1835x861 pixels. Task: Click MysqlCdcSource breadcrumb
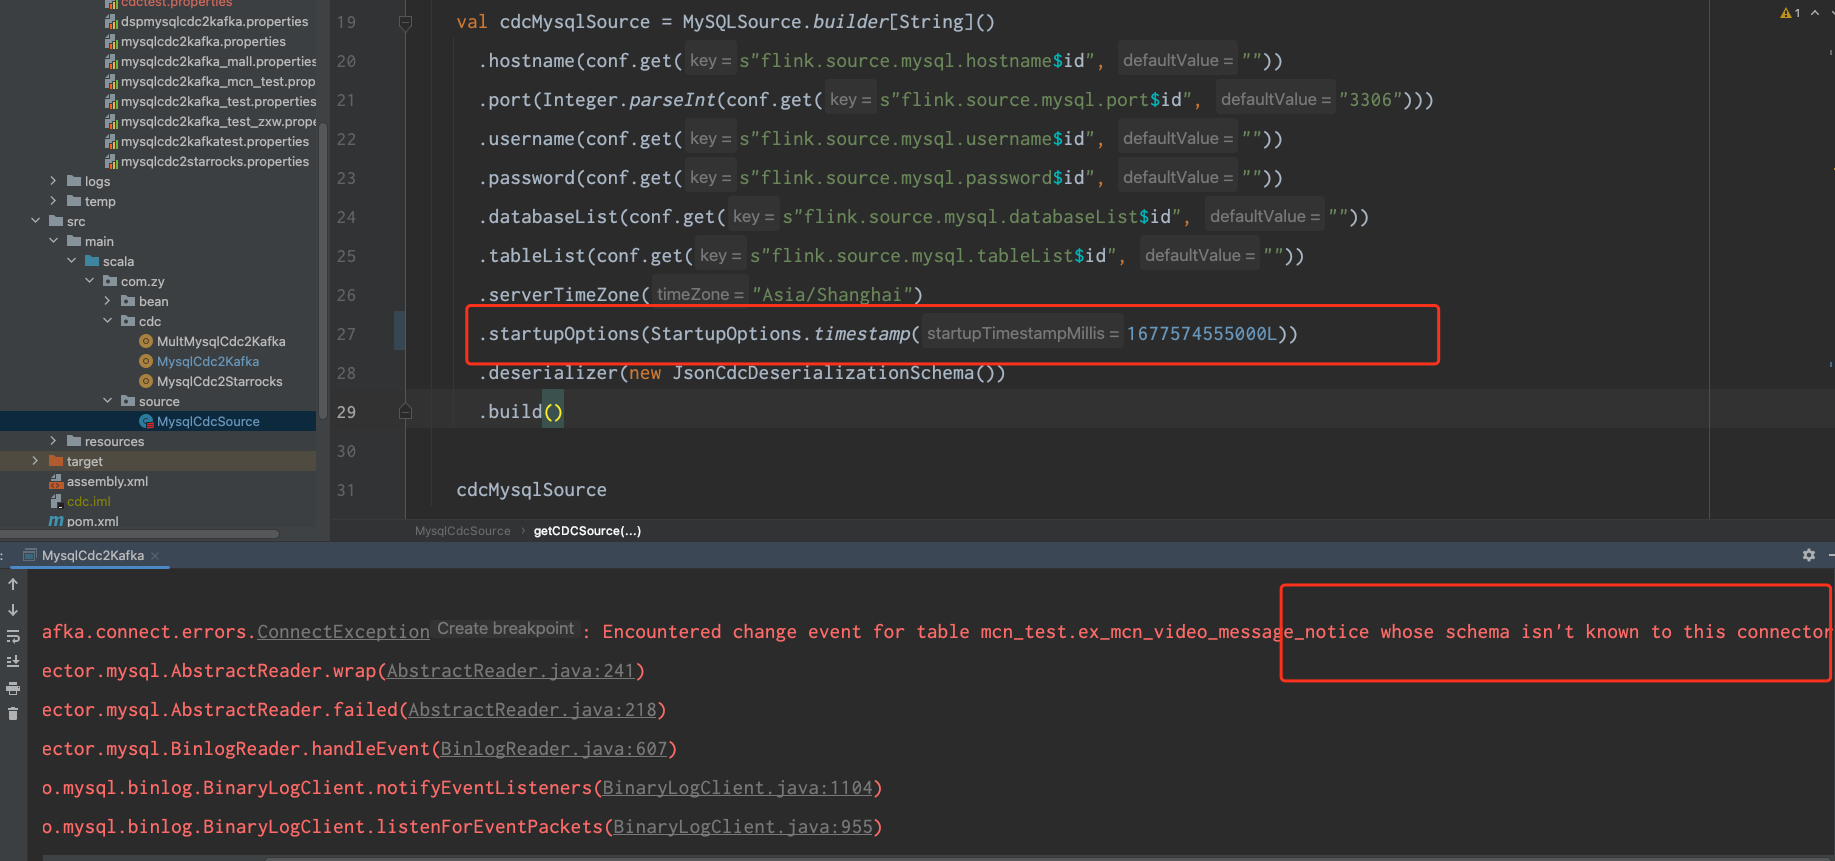(463, 531)
